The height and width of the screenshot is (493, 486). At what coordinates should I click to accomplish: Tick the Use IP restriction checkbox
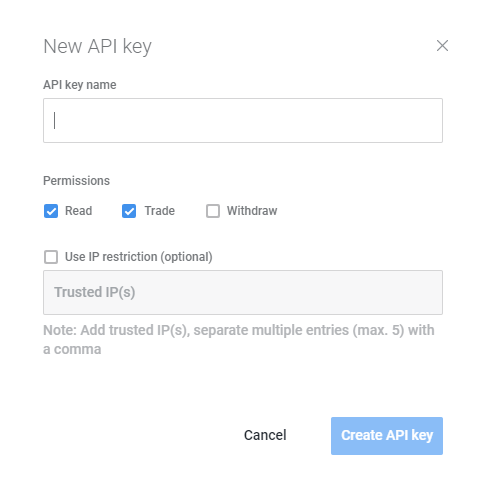point(51,257)
